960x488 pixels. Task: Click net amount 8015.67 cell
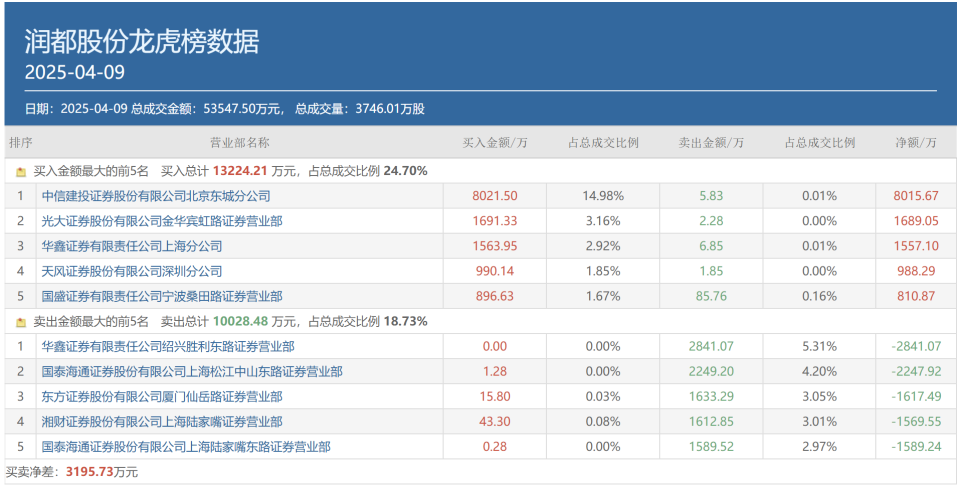coord(916,197)
